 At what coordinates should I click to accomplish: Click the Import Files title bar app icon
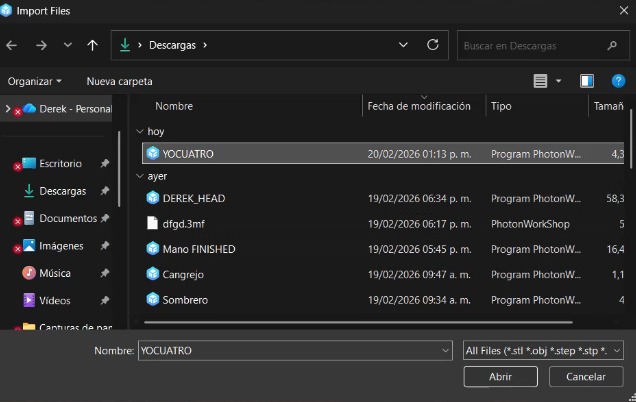pos(6,10)
